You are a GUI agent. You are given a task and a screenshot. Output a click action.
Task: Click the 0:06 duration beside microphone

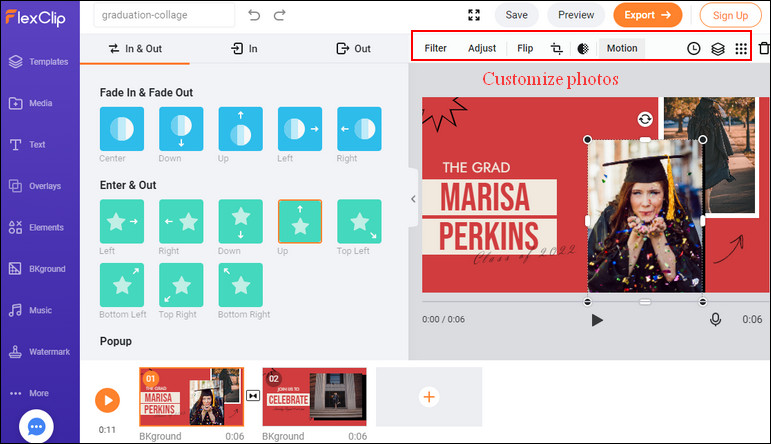click(752, 320)
